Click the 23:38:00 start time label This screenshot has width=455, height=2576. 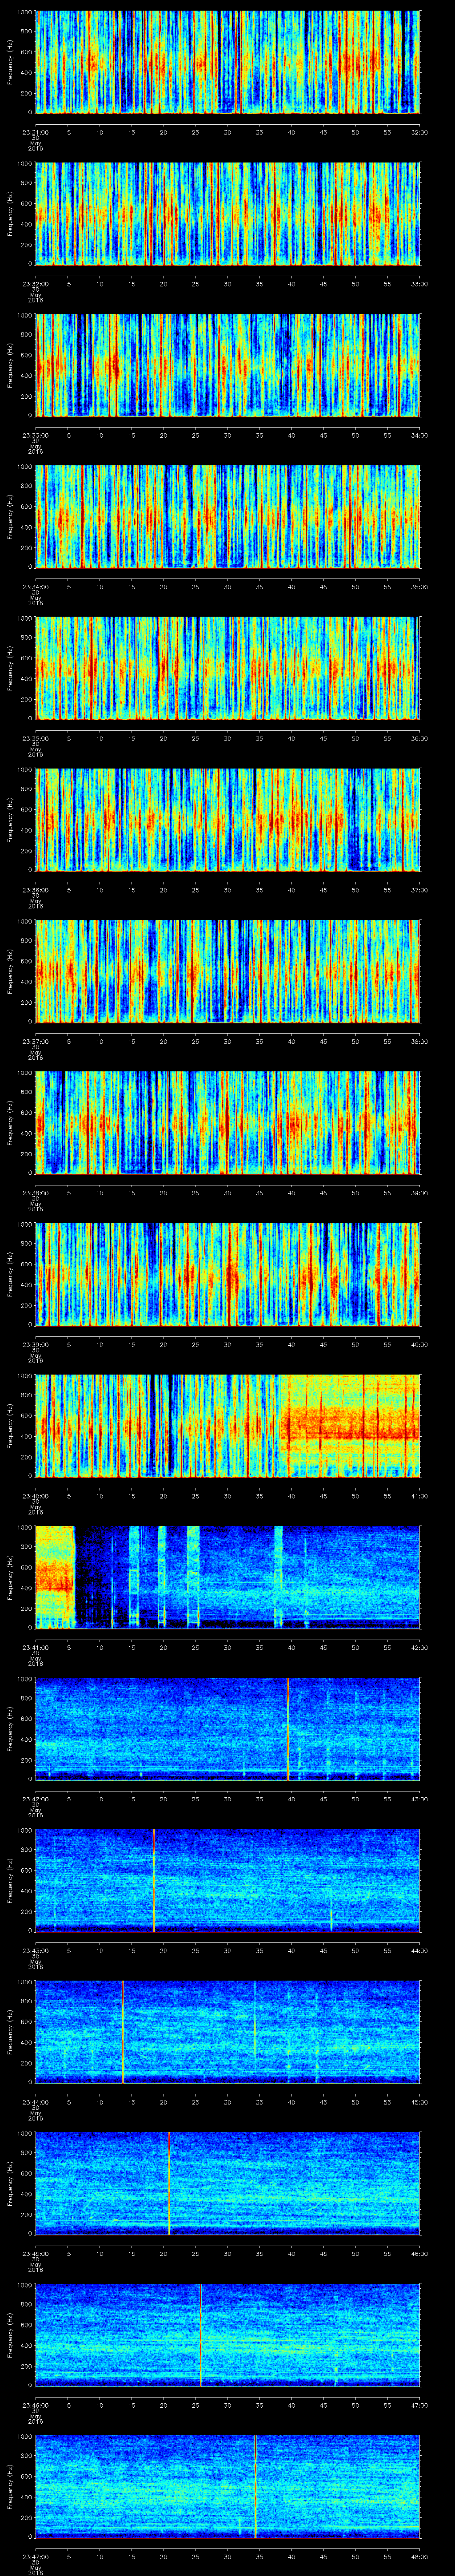[x=35, y=1193]
